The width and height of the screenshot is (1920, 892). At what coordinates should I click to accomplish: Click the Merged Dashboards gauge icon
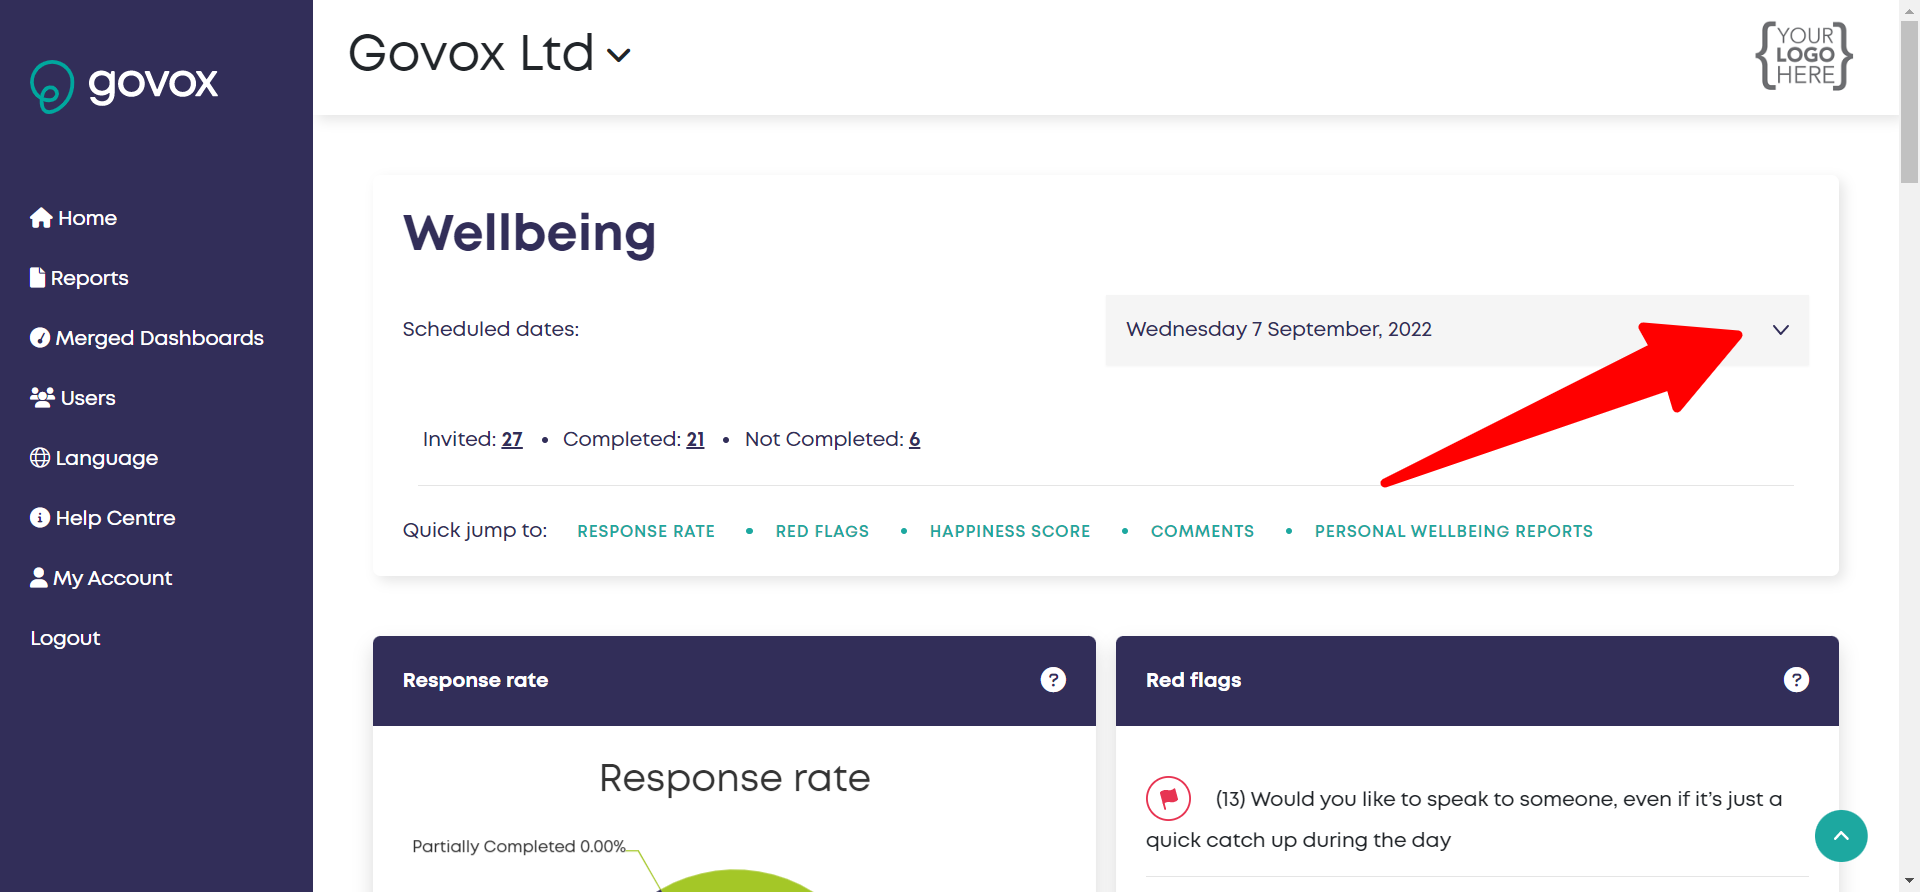tap(40, 338)
